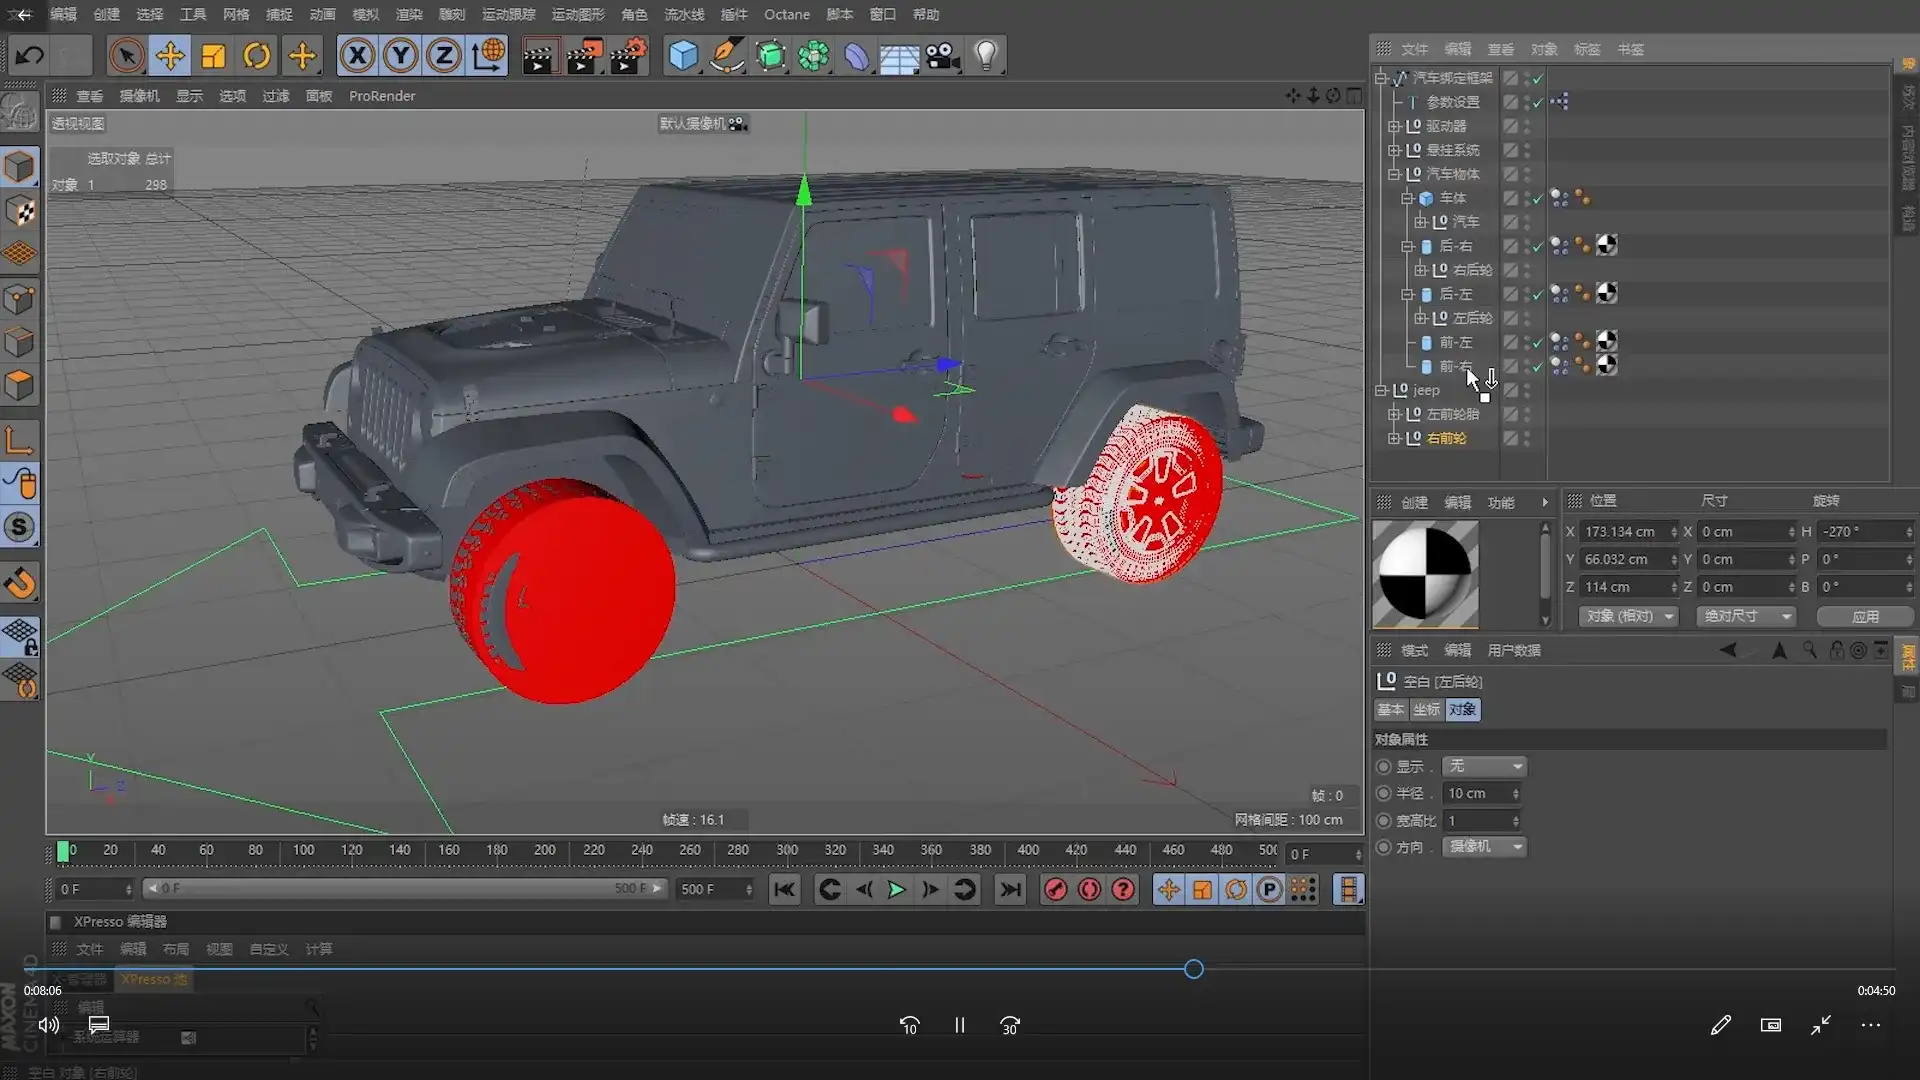Viewport: 1920px width, 1080px height.
Task: Click the 对象 (相对) mode button
Action: [1629, 617]
